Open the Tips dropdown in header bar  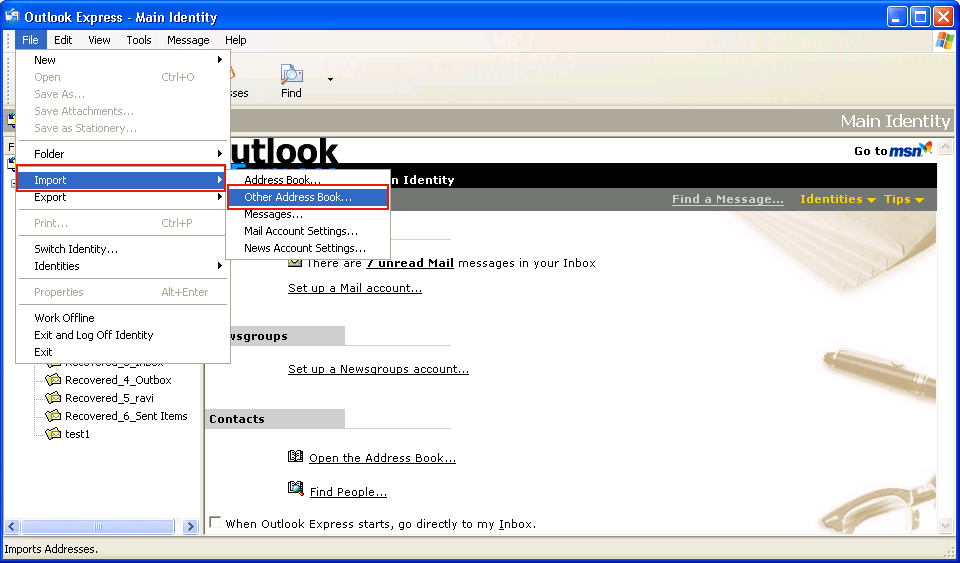(904, 199)
